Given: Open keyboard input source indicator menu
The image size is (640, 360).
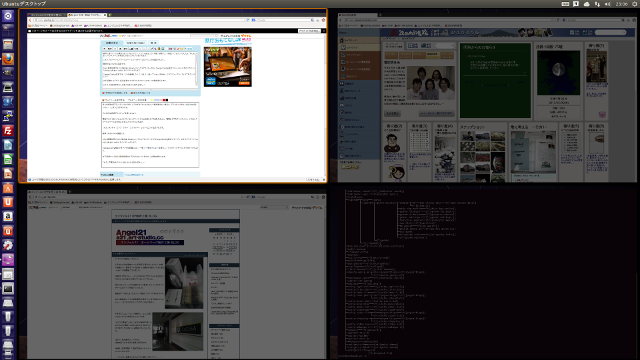Looking at the screenshot, I should coord(565,4).
